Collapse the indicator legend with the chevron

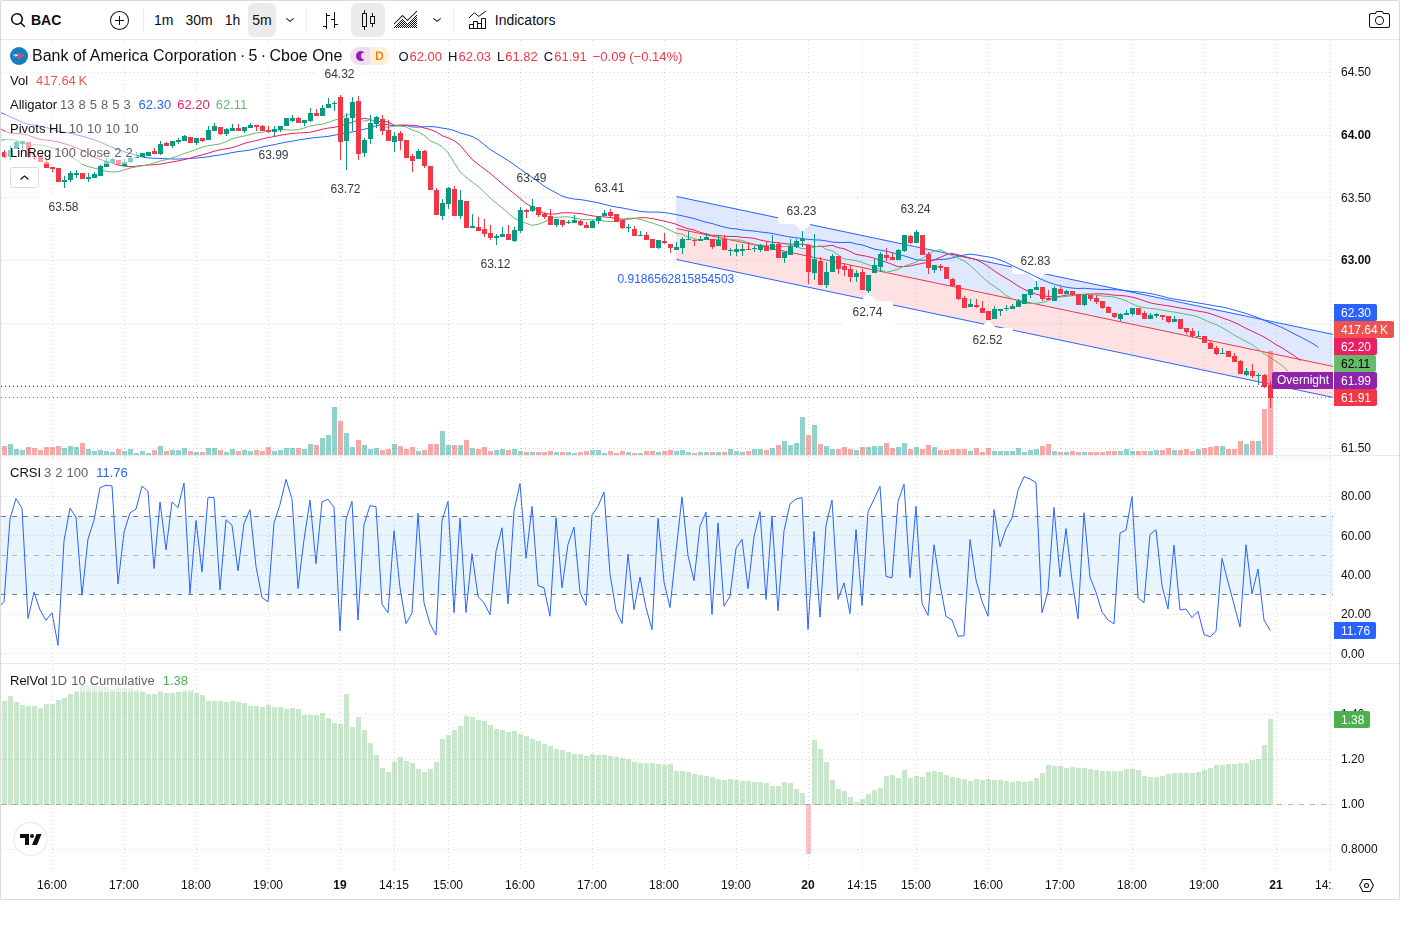coord(24,177)
